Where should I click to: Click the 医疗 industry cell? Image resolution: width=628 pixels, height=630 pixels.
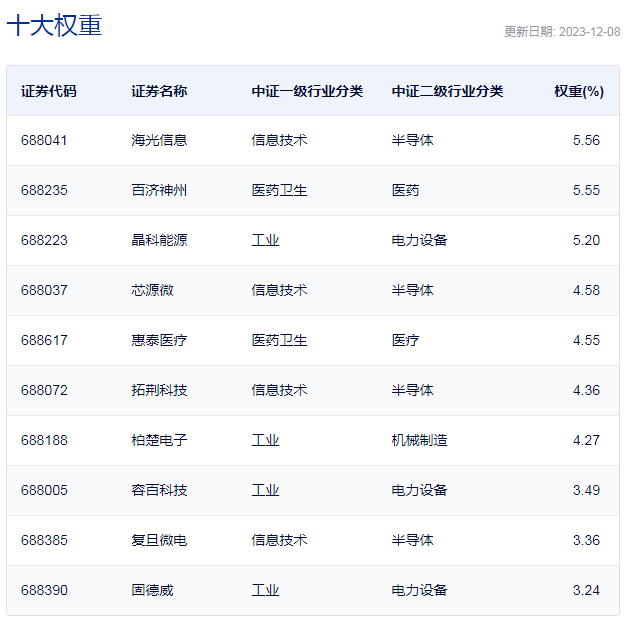[x=405, y=340]
